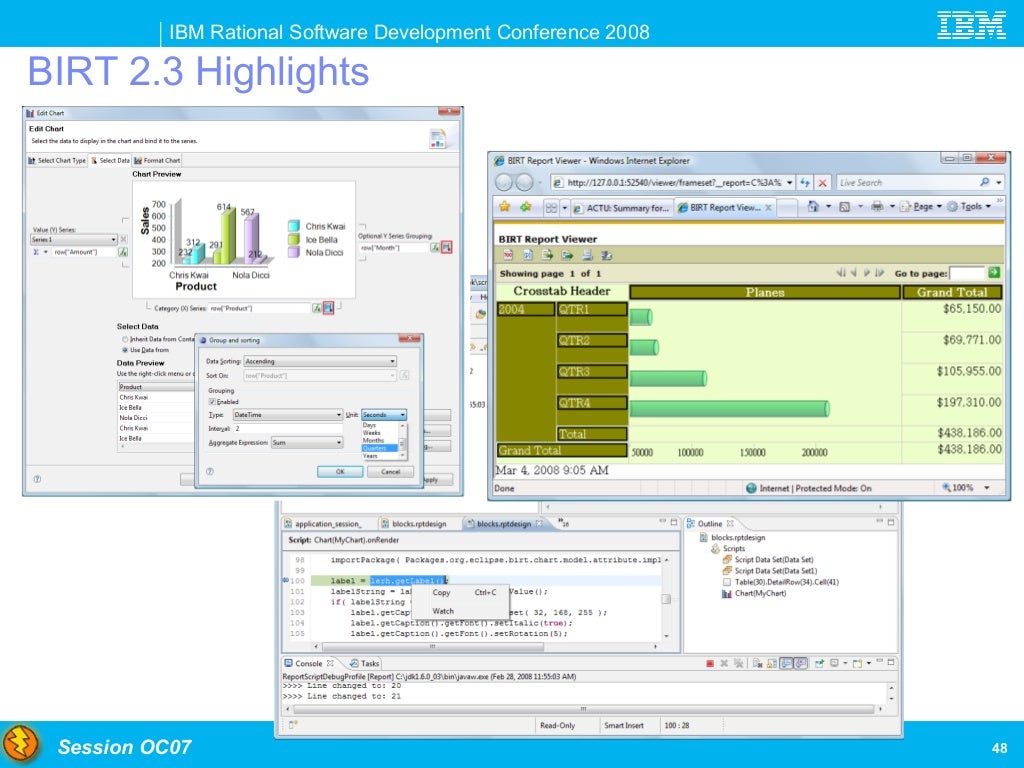This screenshot has width=1024, height=768.
Task: Click console horizontal scrollbar
Action: (x=583, y=709)
